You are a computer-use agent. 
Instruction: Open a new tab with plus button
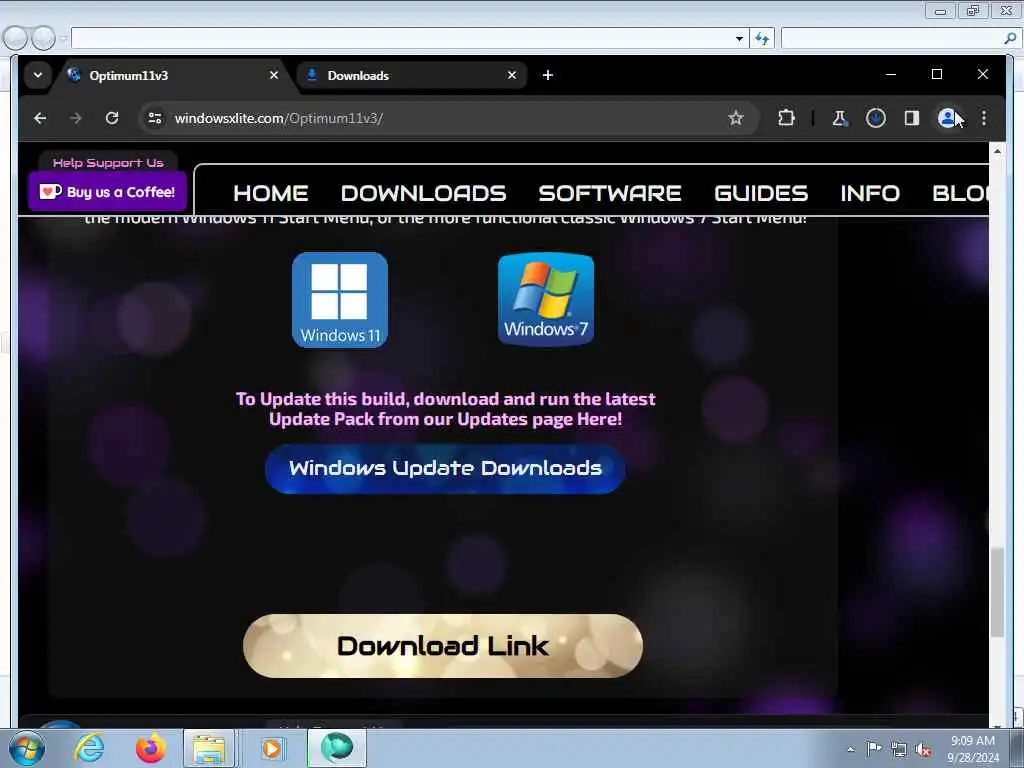(548, 75)
